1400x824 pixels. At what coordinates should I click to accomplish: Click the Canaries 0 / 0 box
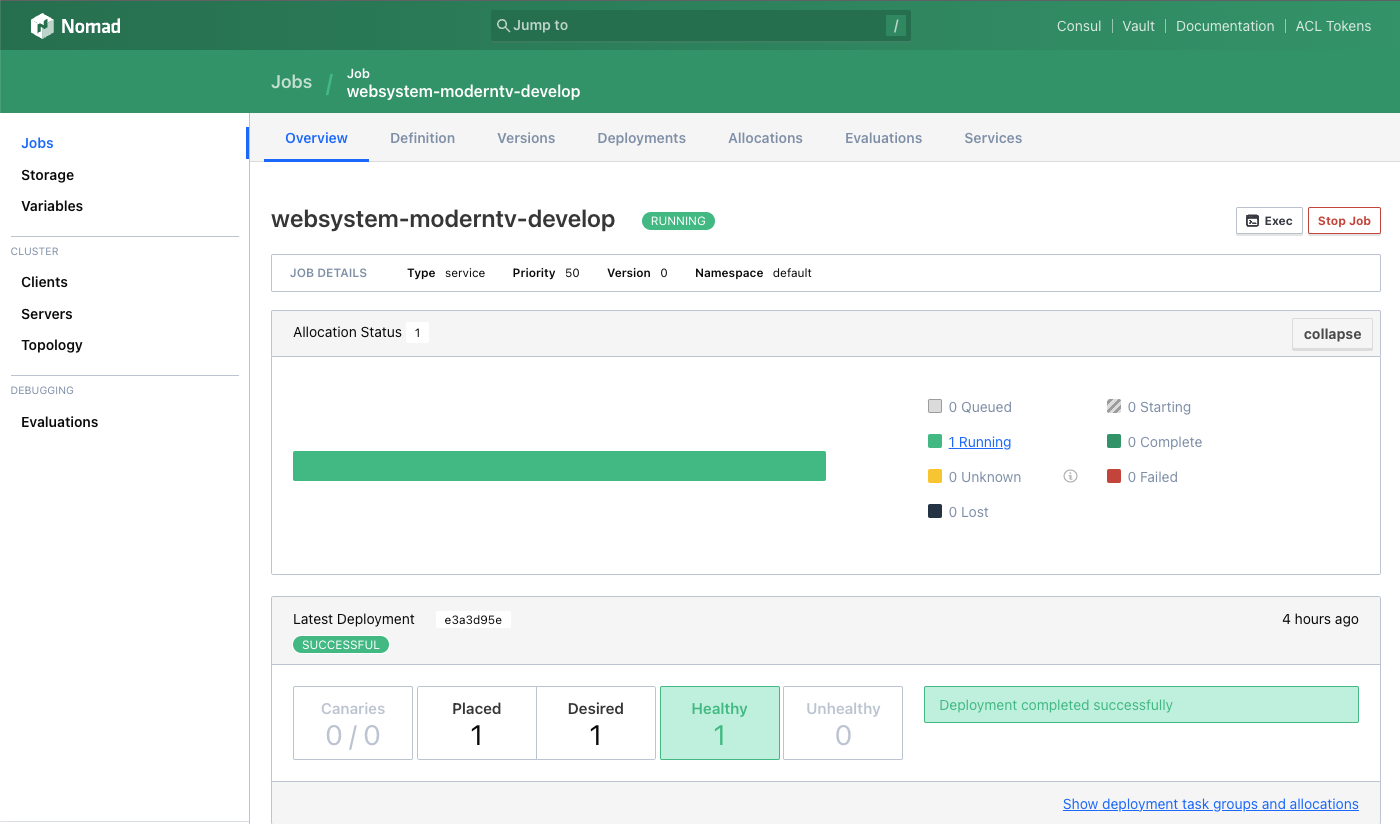[x=353, y=723]
